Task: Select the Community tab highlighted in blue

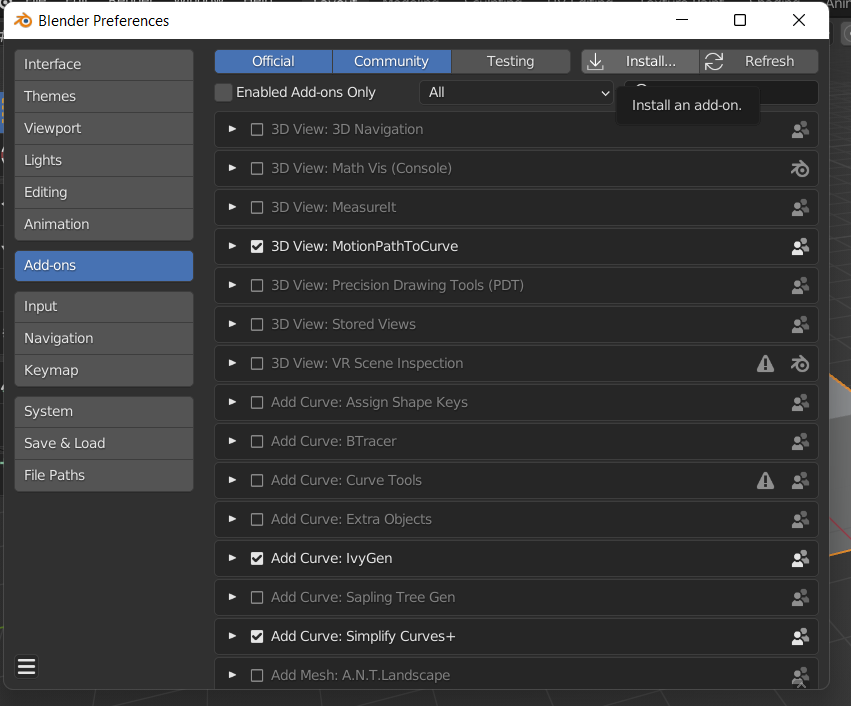Action: pos(391,61)
